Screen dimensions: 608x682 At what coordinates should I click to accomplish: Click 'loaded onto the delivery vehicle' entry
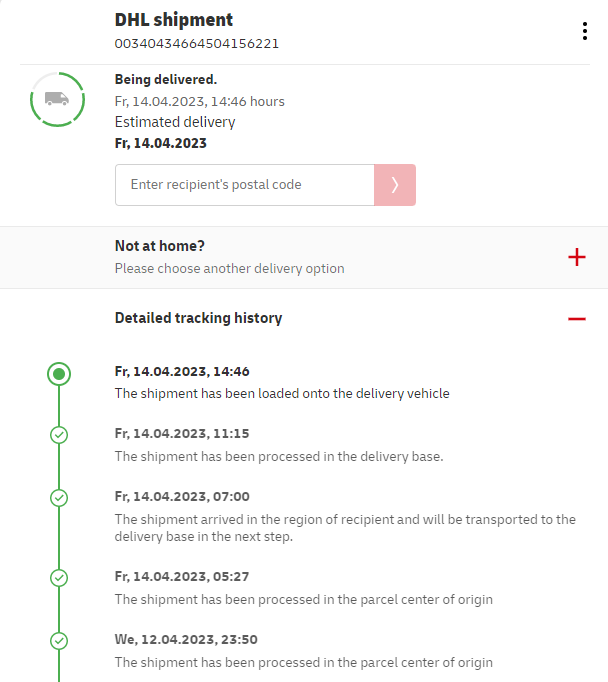tap(282, 393)
